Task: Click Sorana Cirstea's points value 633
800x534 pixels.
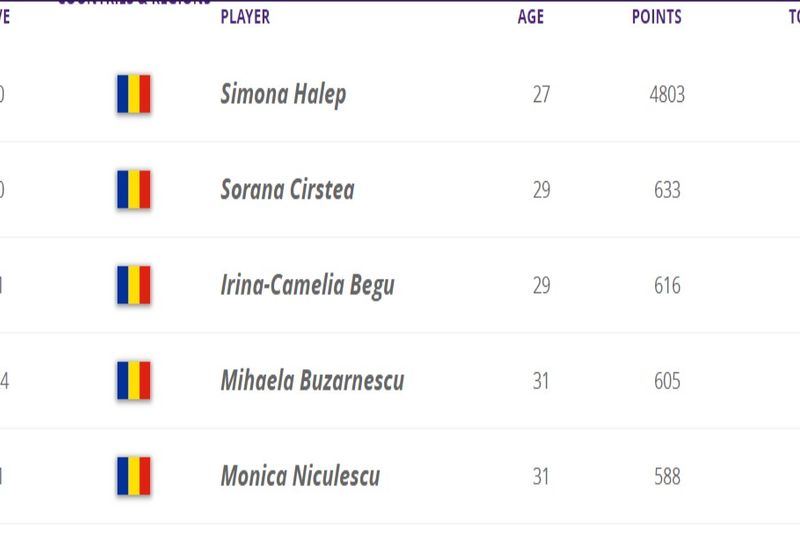Action: pyautogui.click(x=667, y=190)
